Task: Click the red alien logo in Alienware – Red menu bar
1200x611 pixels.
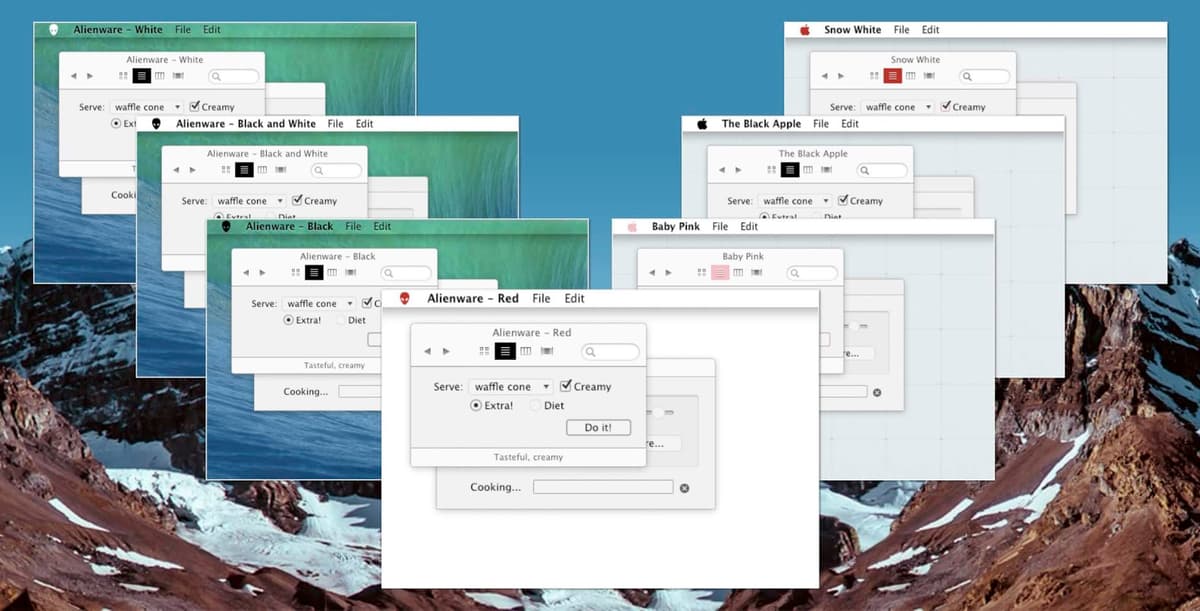Action: pyautogui.click(x=404, y=299)
